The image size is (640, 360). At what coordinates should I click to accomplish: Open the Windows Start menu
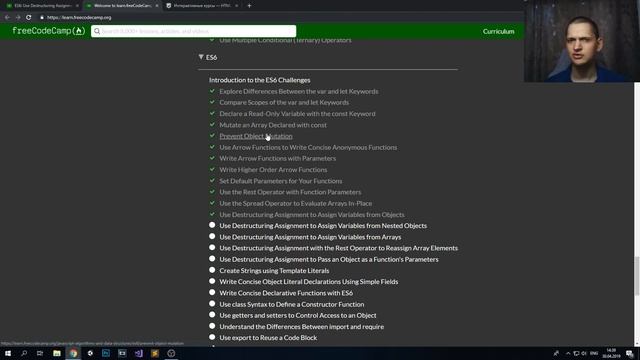point(8,353)
